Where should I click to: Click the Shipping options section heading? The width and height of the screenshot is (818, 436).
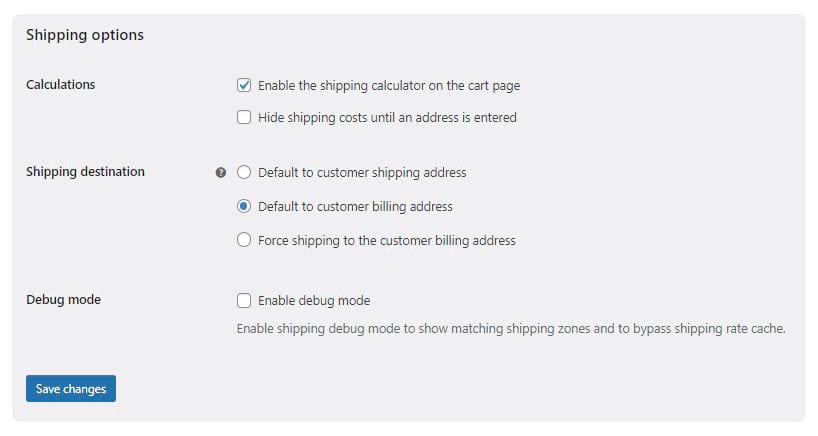85,35
